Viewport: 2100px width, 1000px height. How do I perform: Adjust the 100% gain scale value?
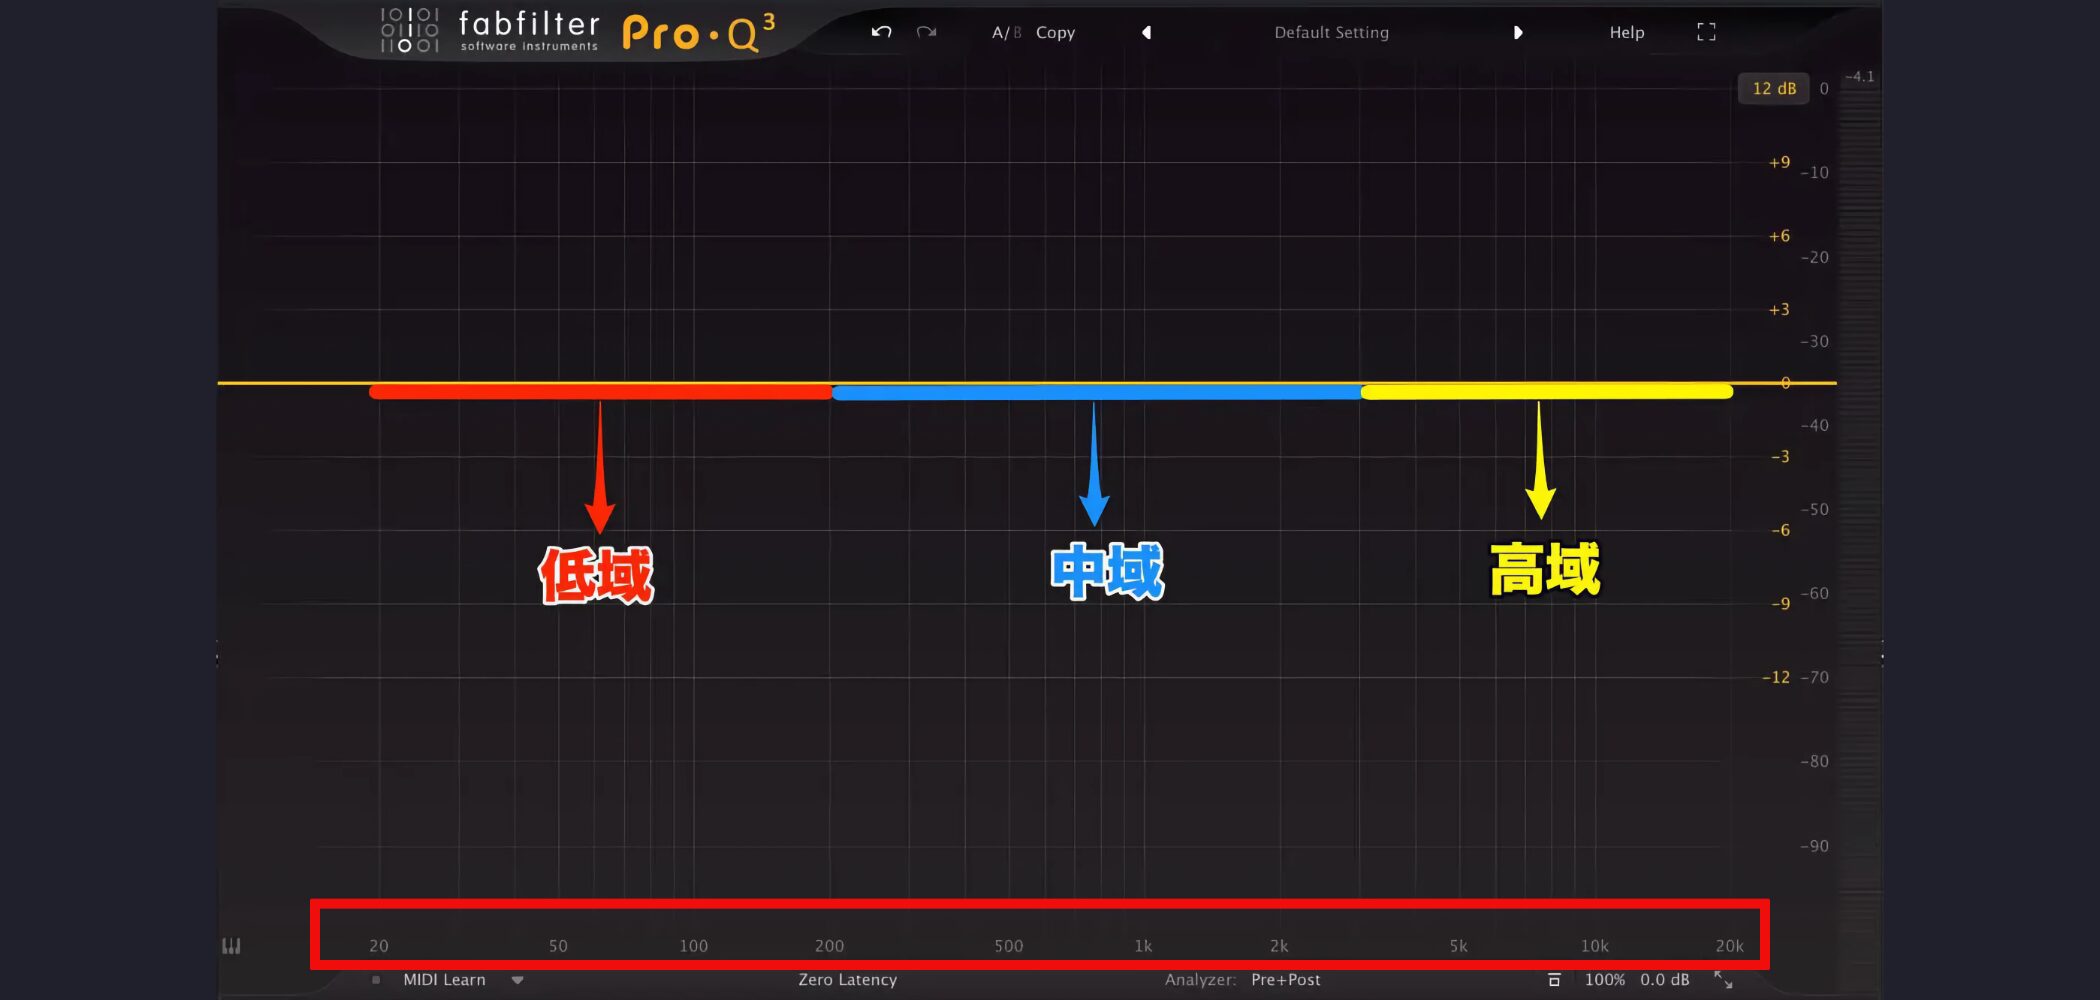1604,980
